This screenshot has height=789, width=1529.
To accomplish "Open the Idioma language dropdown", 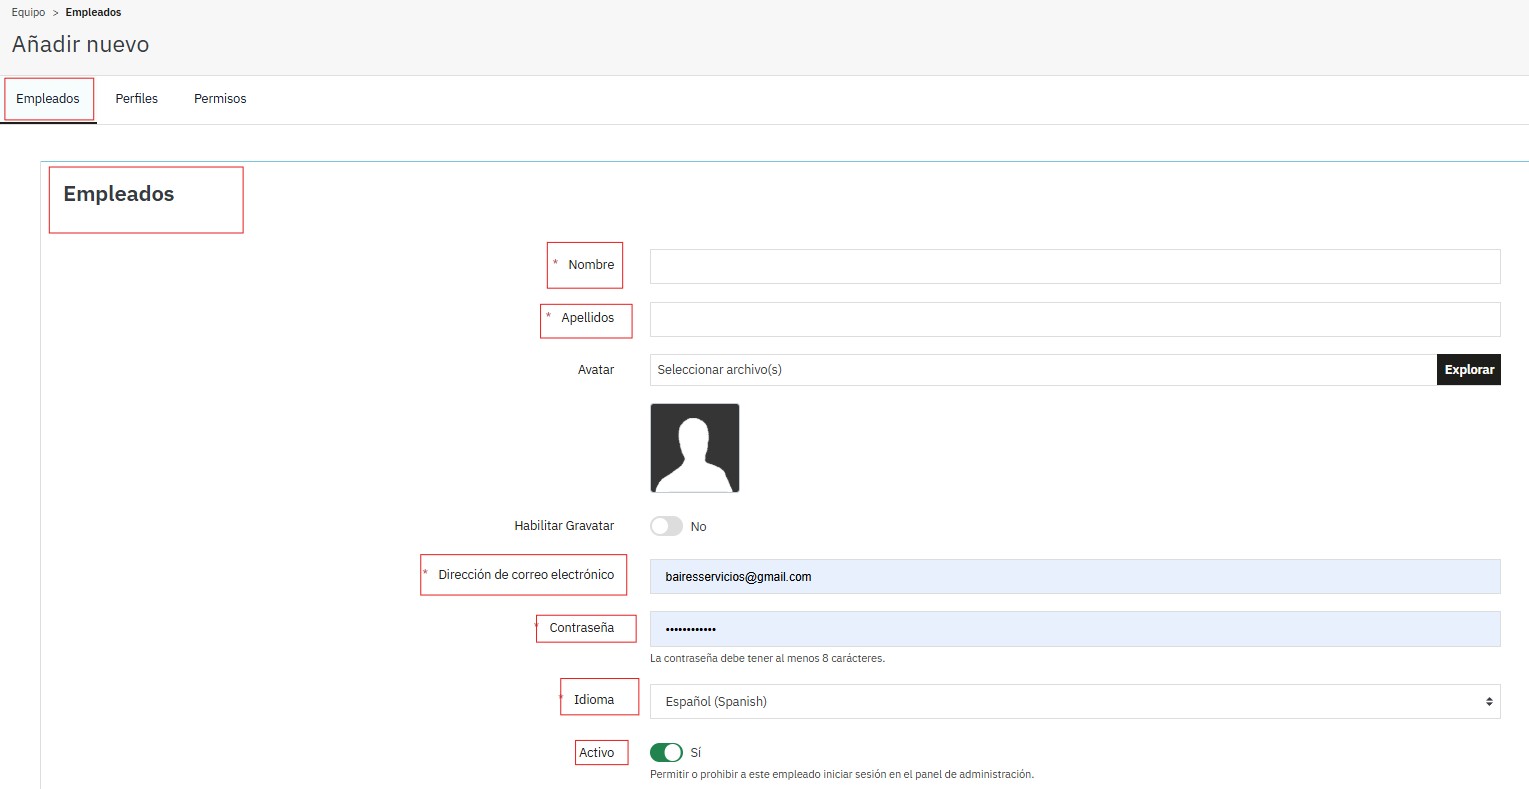I will coord(1074,701).
